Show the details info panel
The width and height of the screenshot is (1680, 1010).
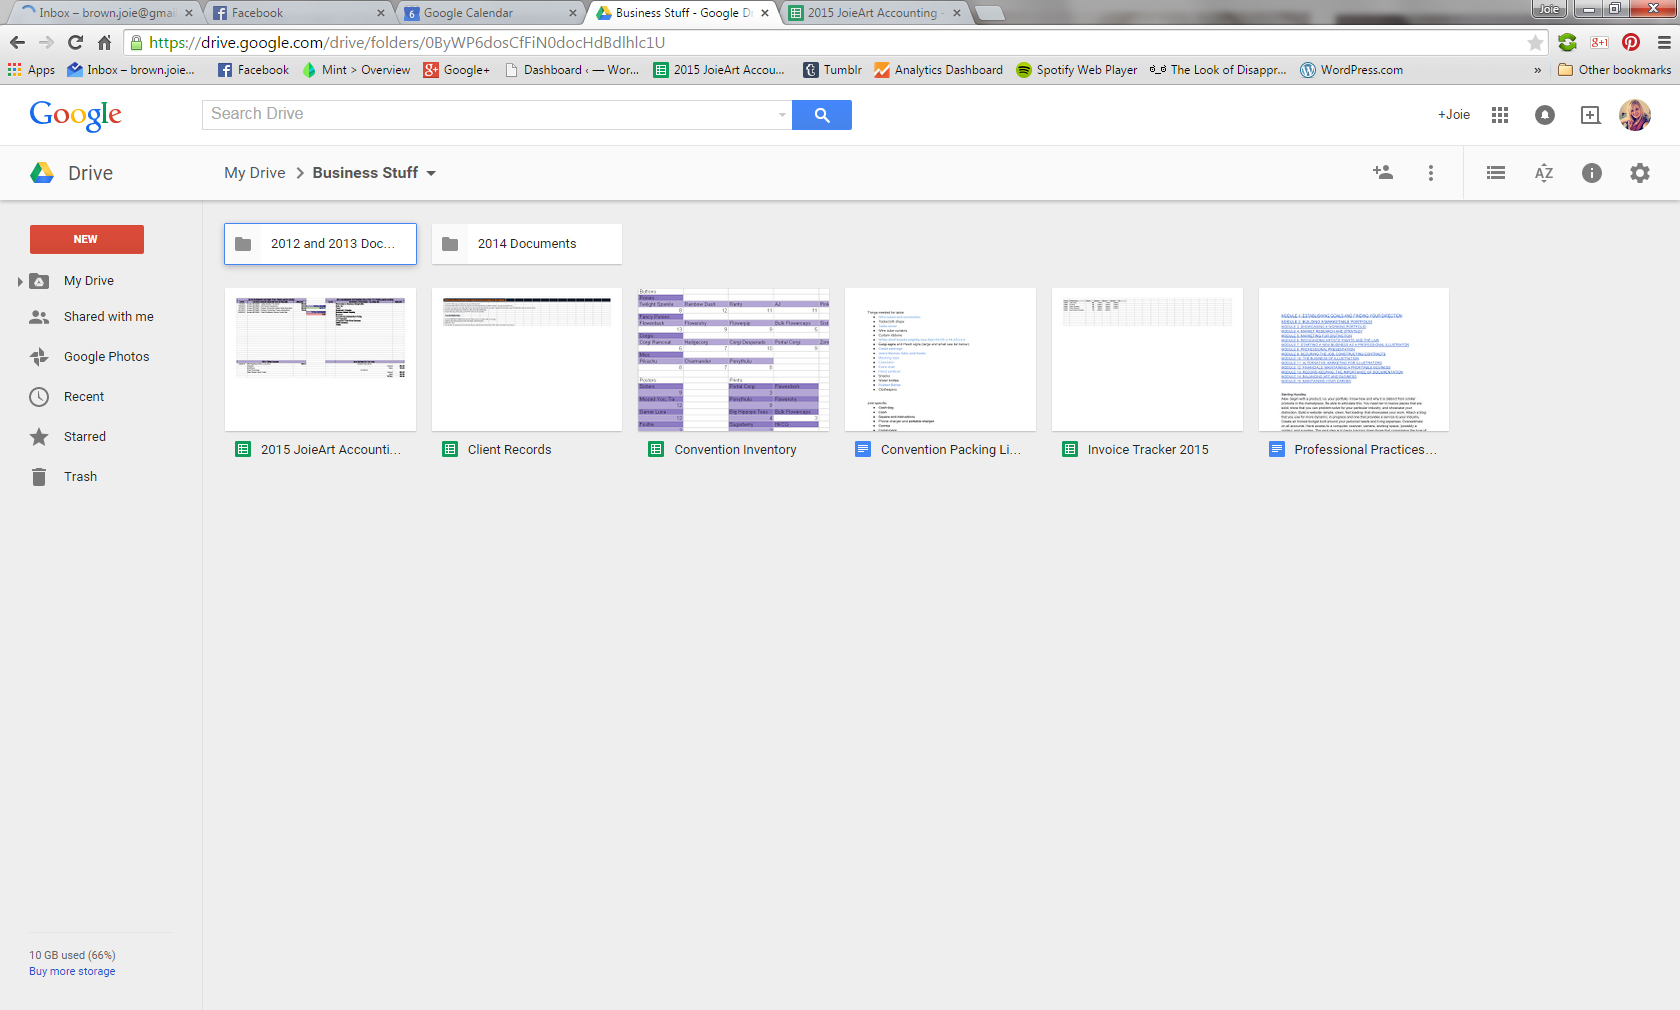point(1592,173)
